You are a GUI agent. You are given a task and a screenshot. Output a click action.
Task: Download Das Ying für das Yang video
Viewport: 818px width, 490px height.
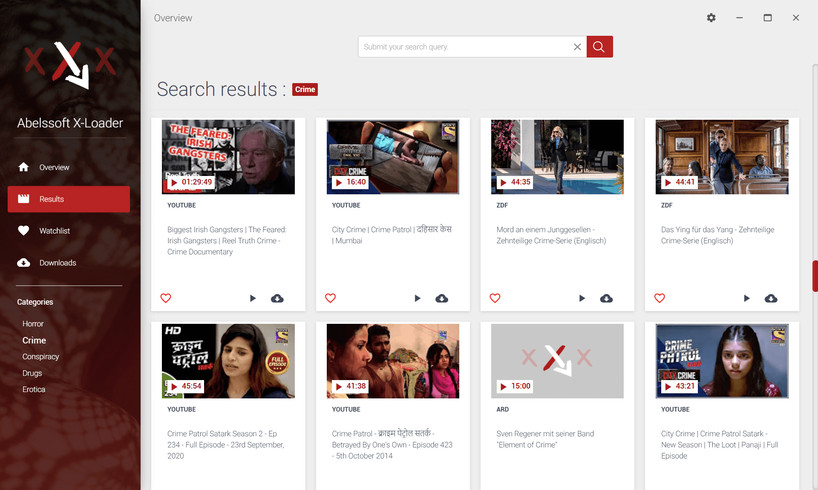click(771, 298)
